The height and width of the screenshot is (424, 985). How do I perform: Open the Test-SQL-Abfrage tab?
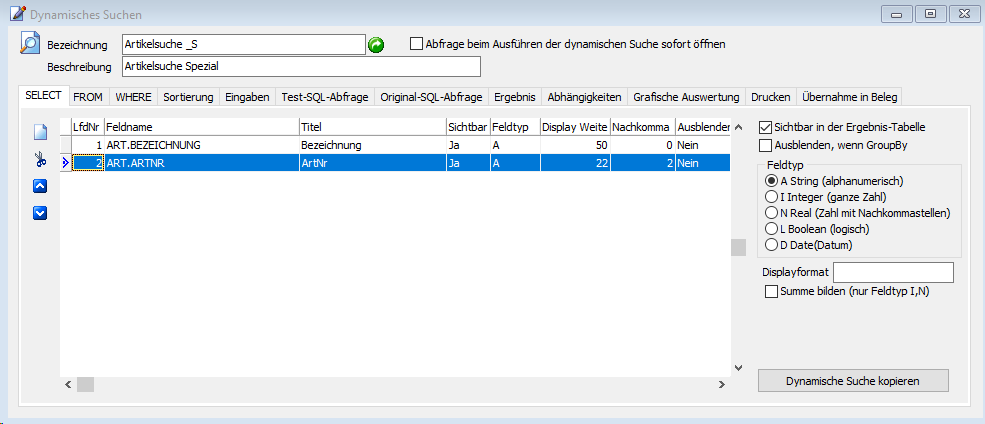coord(325,97)
